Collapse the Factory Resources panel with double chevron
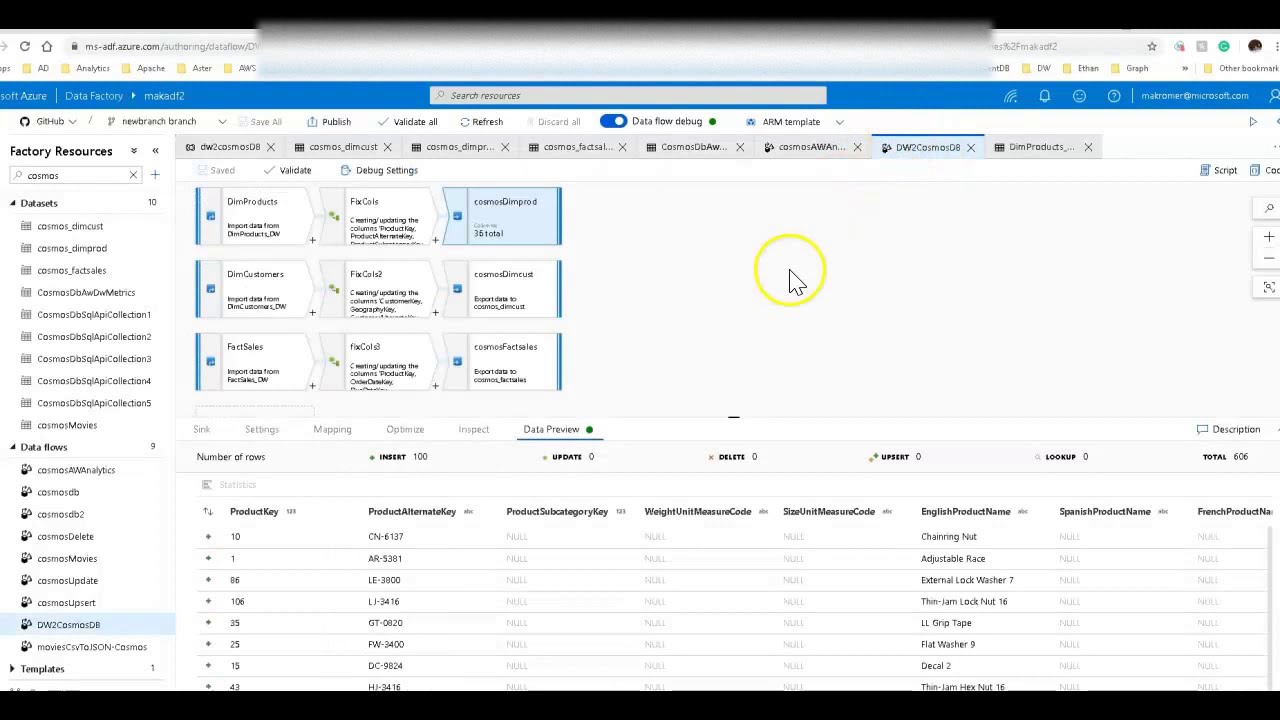Viewport: 1280px width, 720px height. 155,151
